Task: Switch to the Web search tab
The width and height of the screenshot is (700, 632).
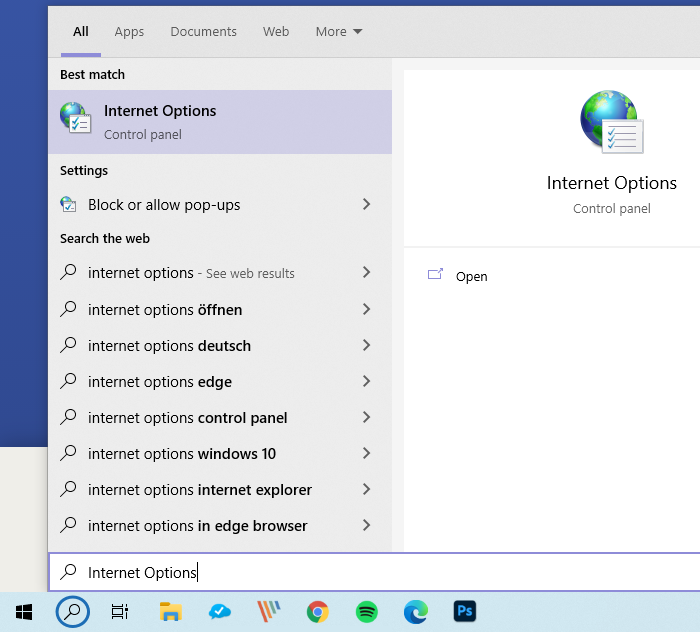Action: click(276, 32)
